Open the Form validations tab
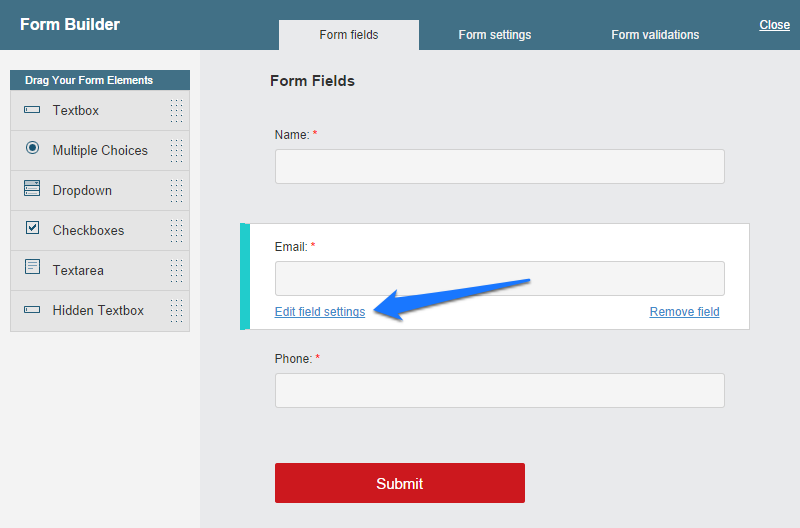The width and height of the screenshot is (800, 528). (655, 35)
